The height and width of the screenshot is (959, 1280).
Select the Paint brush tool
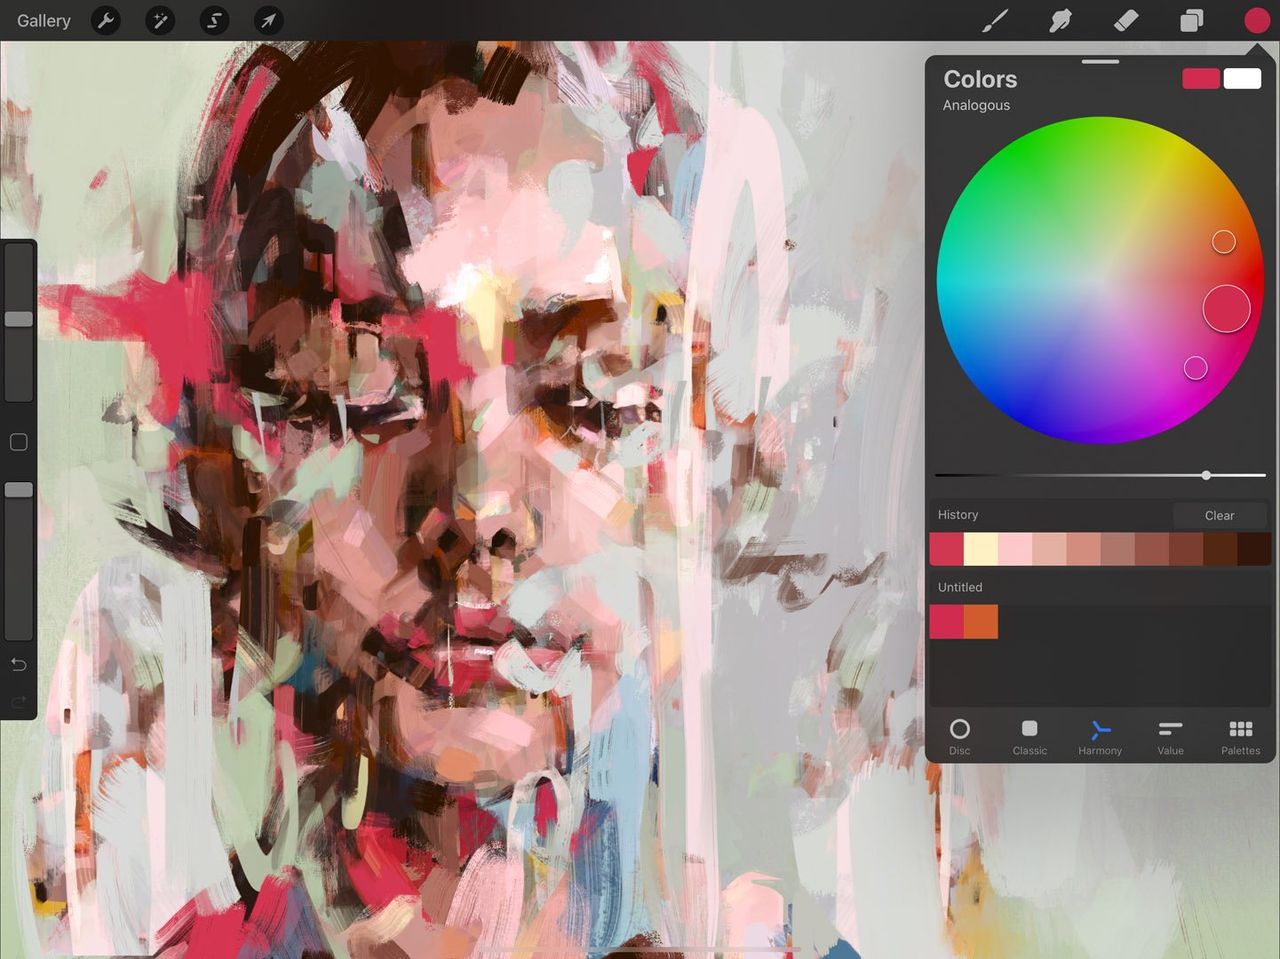[995, 20]
